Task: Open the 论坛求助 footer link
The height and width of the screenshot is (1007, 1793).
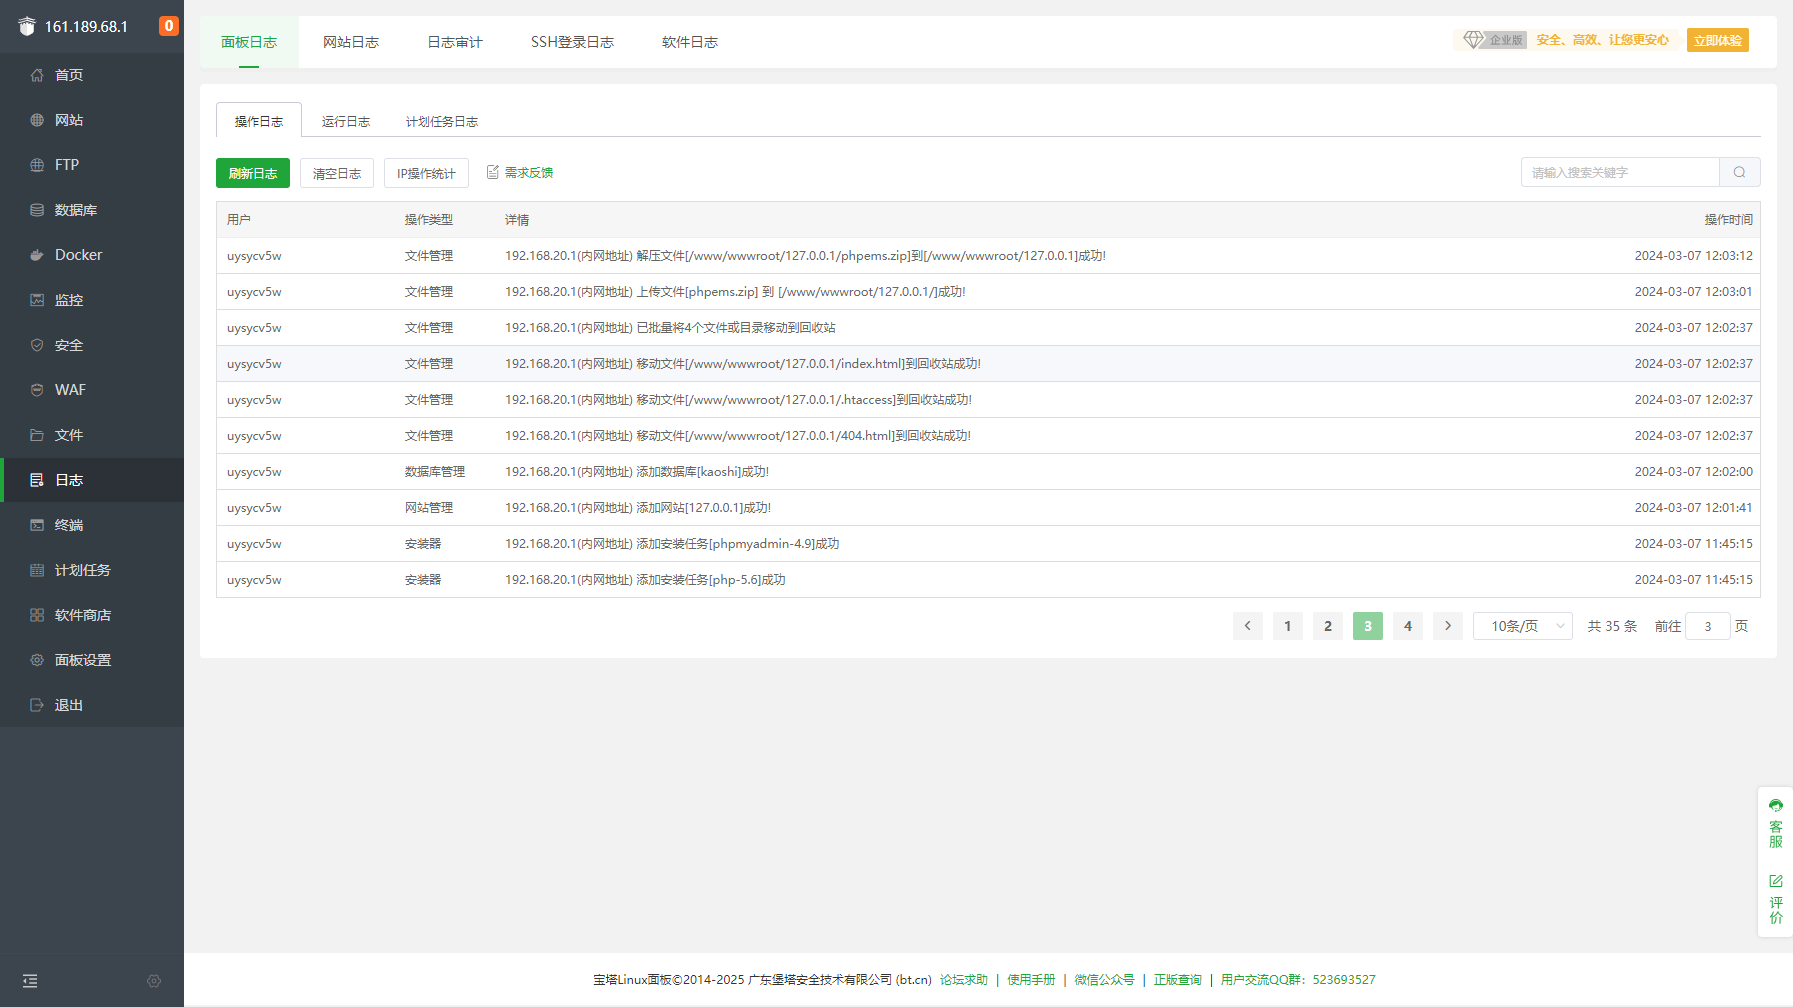Action: click(963, 980)
